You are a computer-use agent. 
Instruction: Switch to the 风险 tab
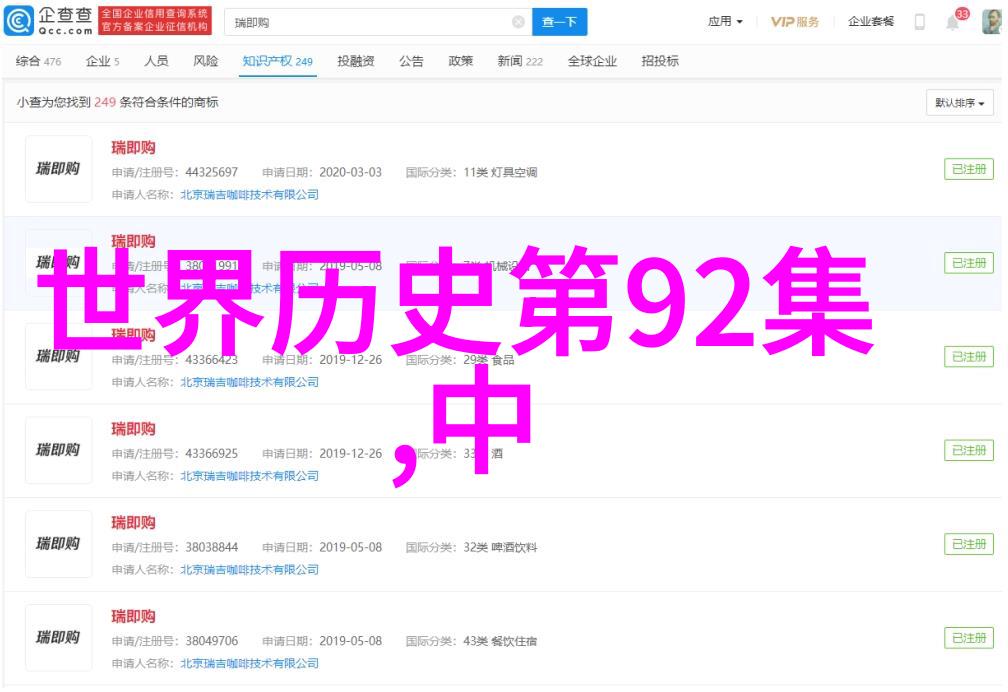[206, 61]
